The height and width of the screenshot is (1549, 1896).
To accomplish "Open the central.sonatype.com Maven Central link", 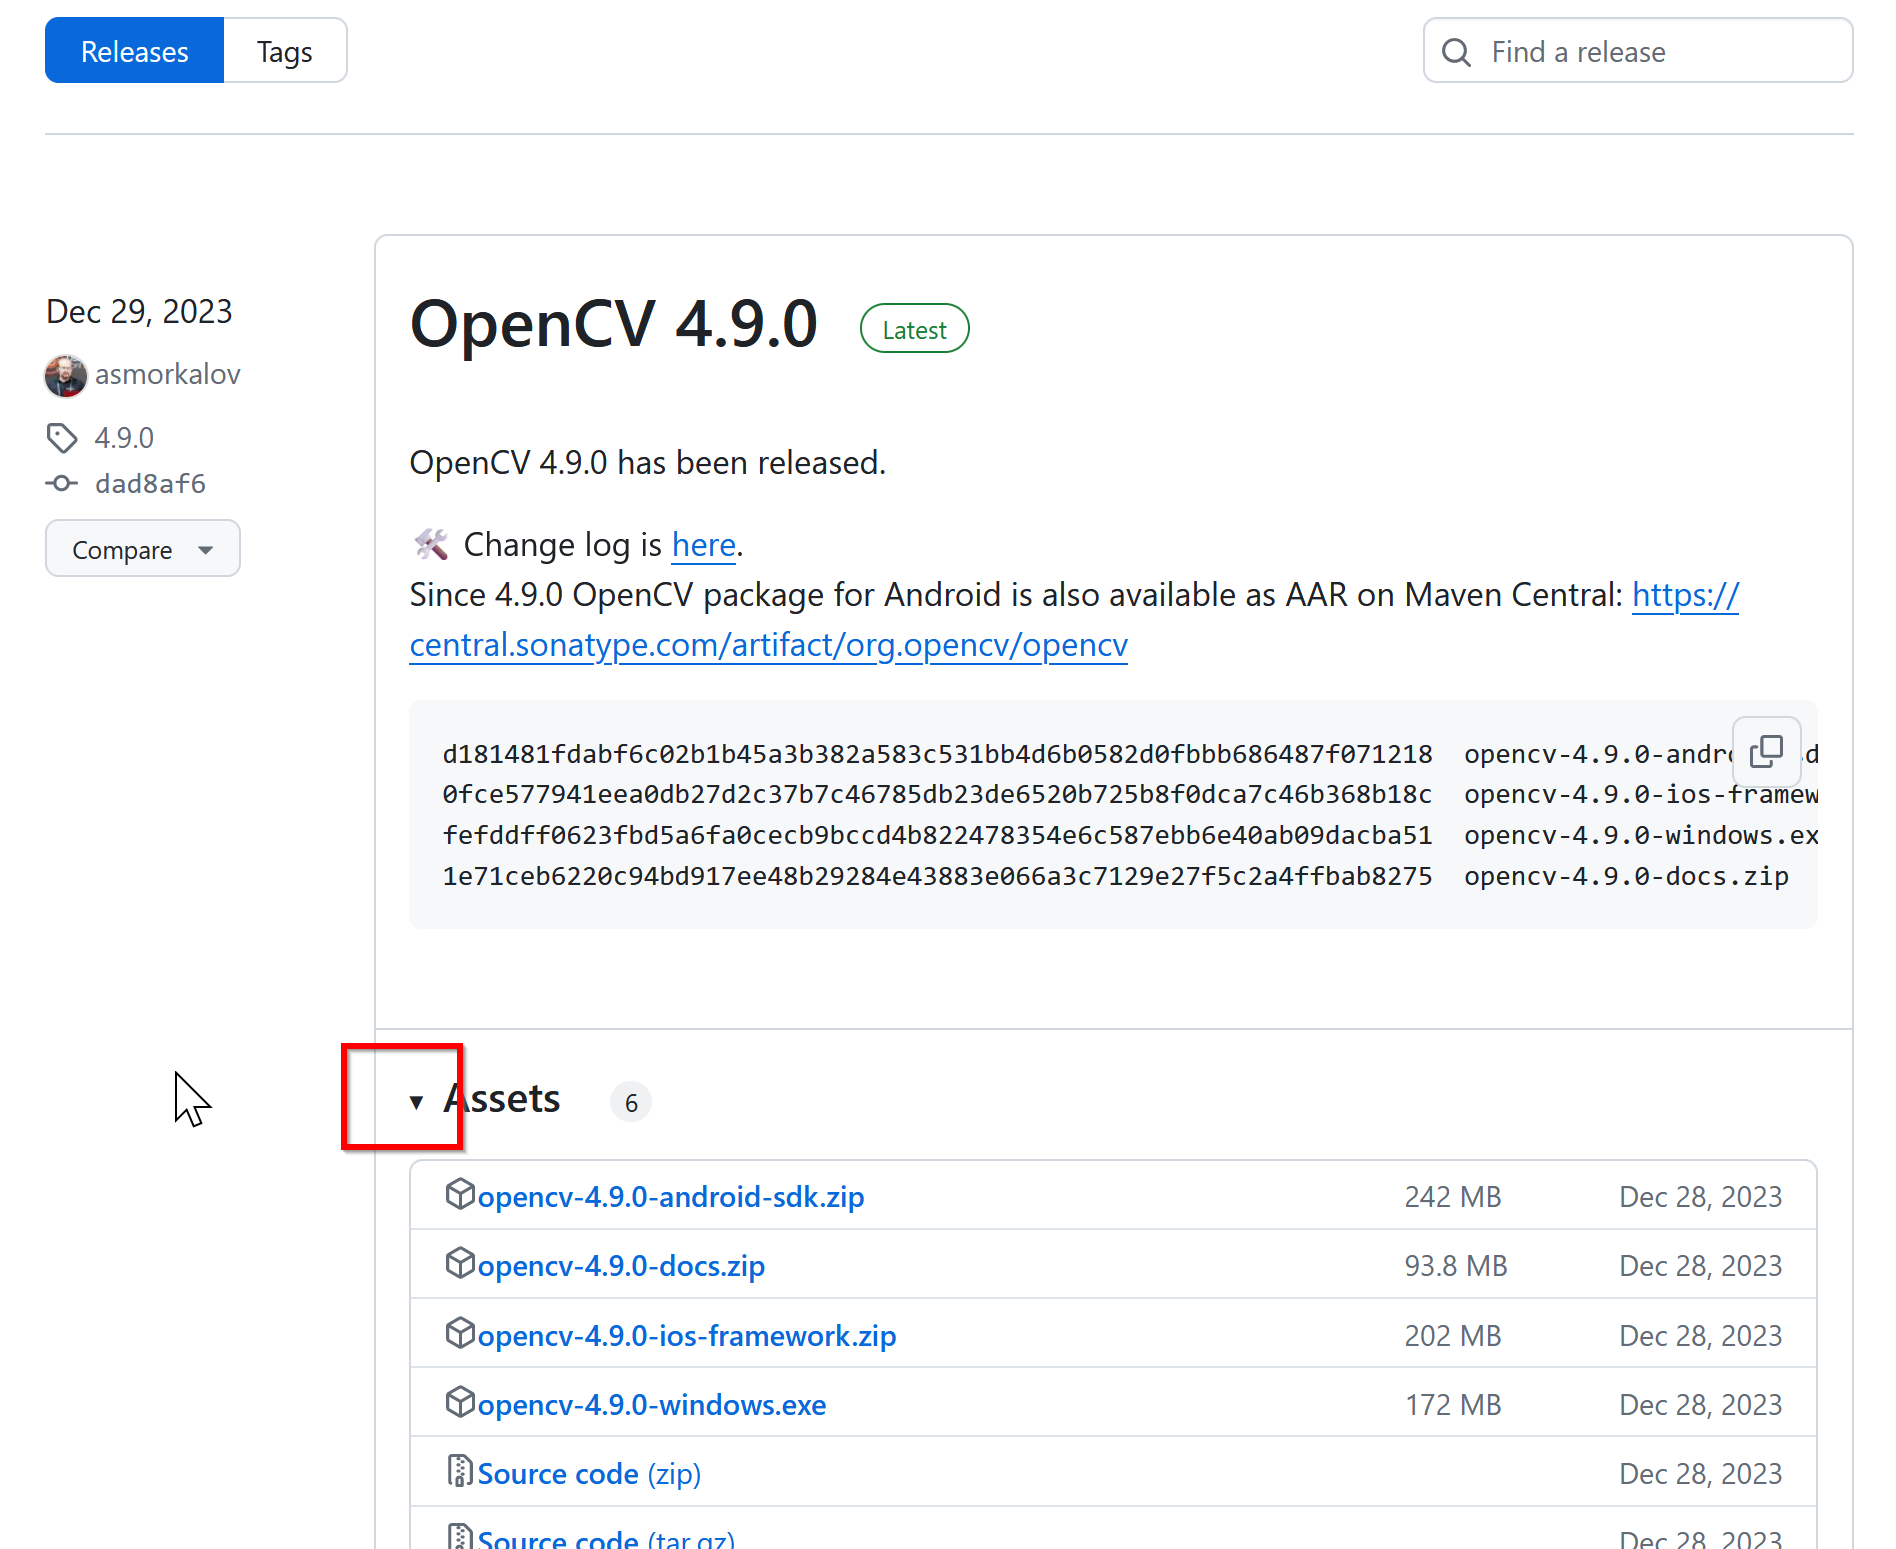I will tap(768, 645).
